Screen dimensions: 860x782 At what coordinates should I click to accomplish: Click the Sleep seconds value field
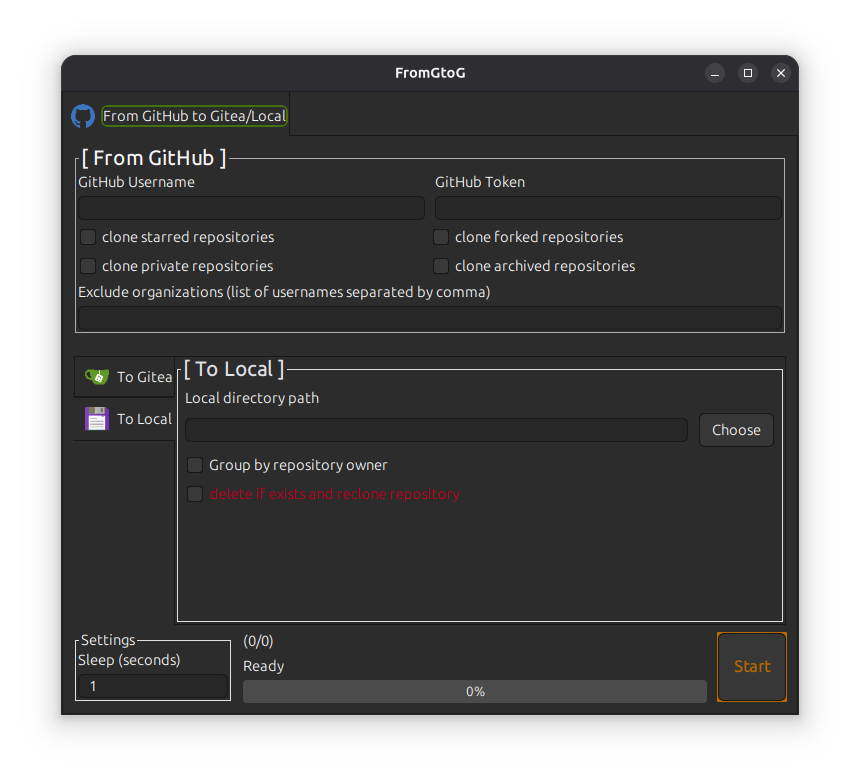click(x=153, y=686)
